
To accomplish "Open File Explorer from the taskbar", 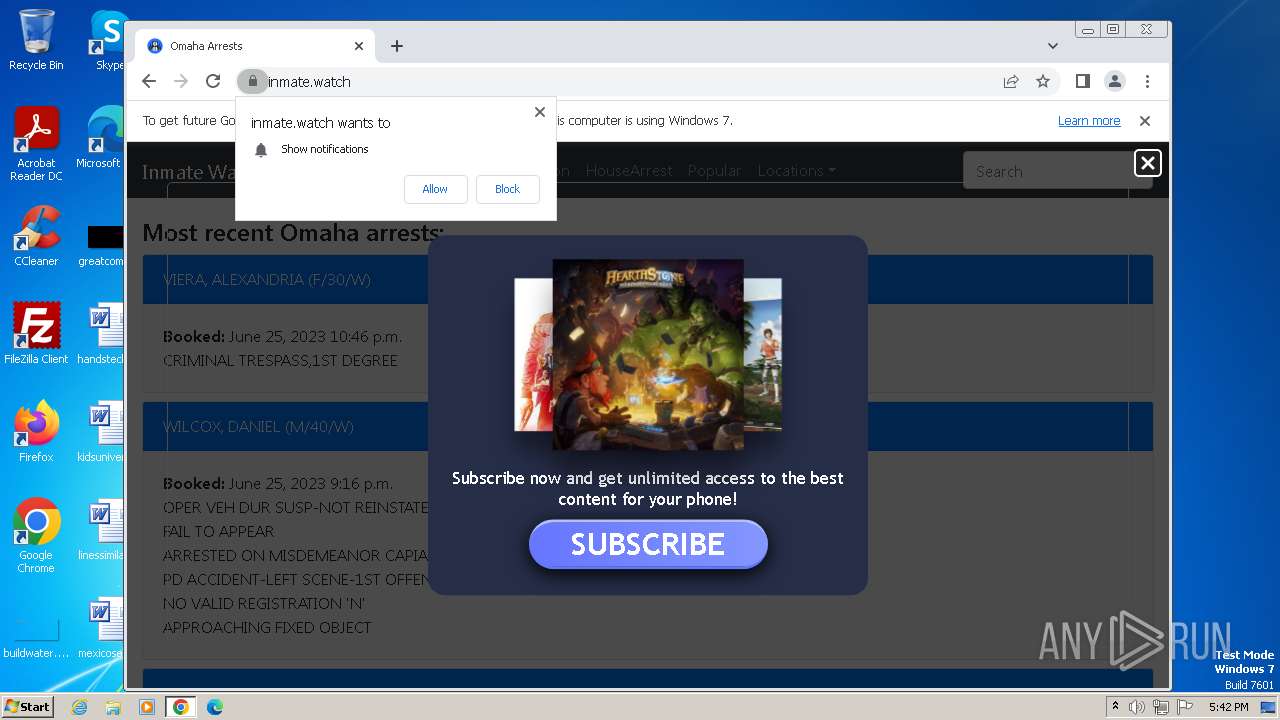I will pos(113,707).
